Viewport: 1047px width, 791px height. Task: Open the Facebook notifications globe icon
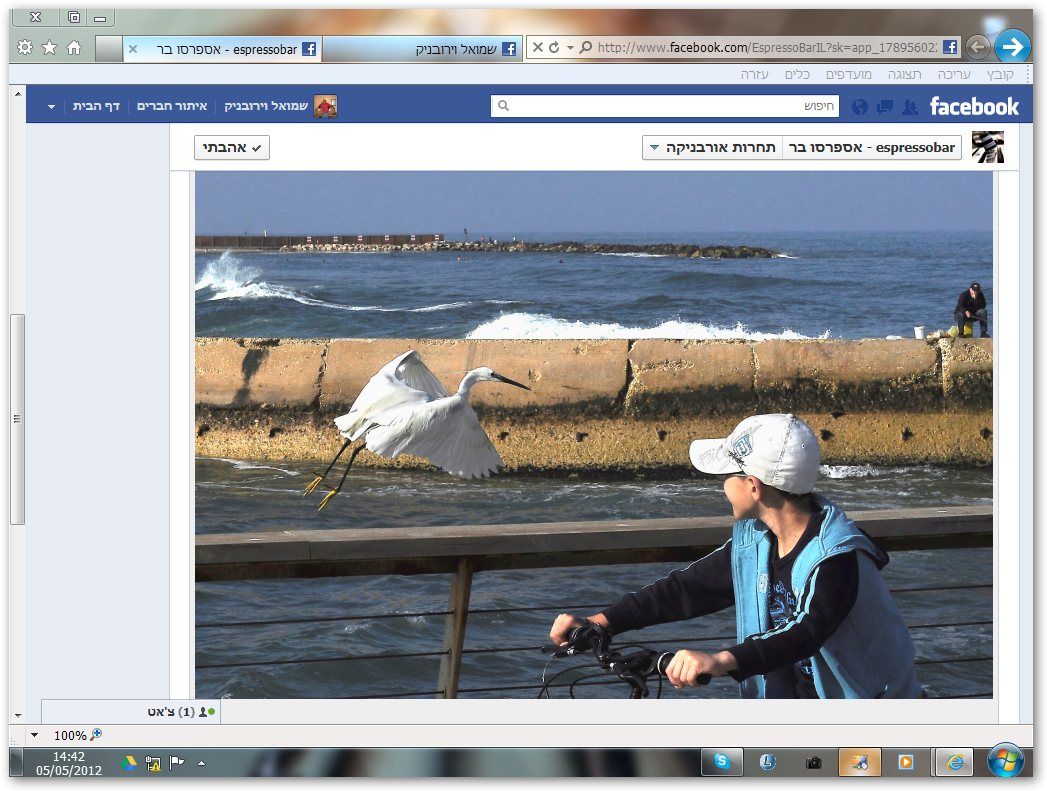coord(860,107)
